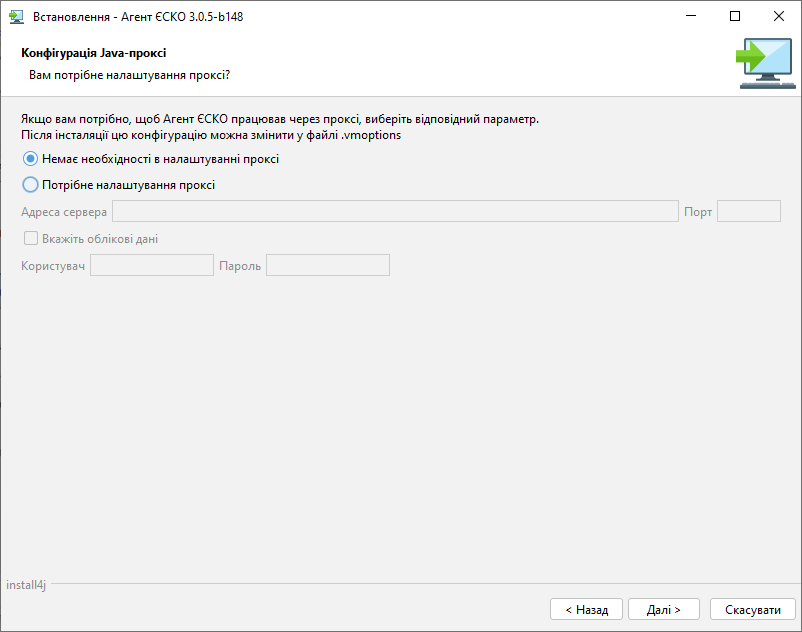
Task: Click the installer icon in the title bar
Action: (16, 17)
